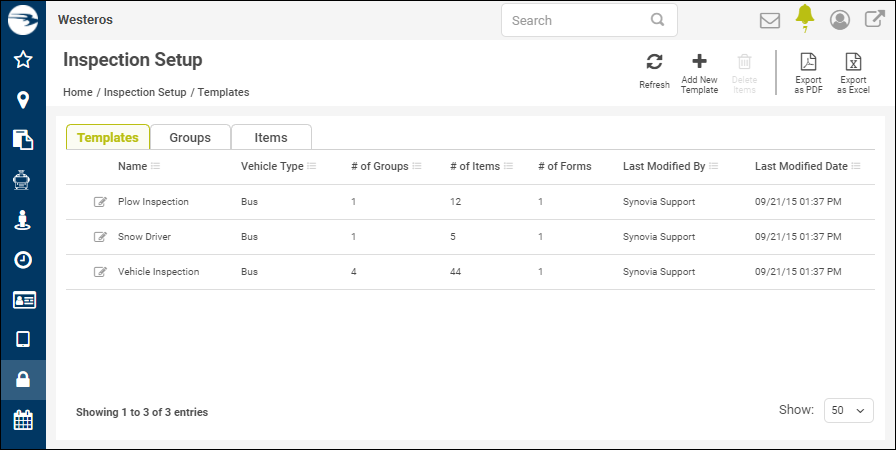Open Last Modified Date column menu
896x450 pixels.
point(856,166)
